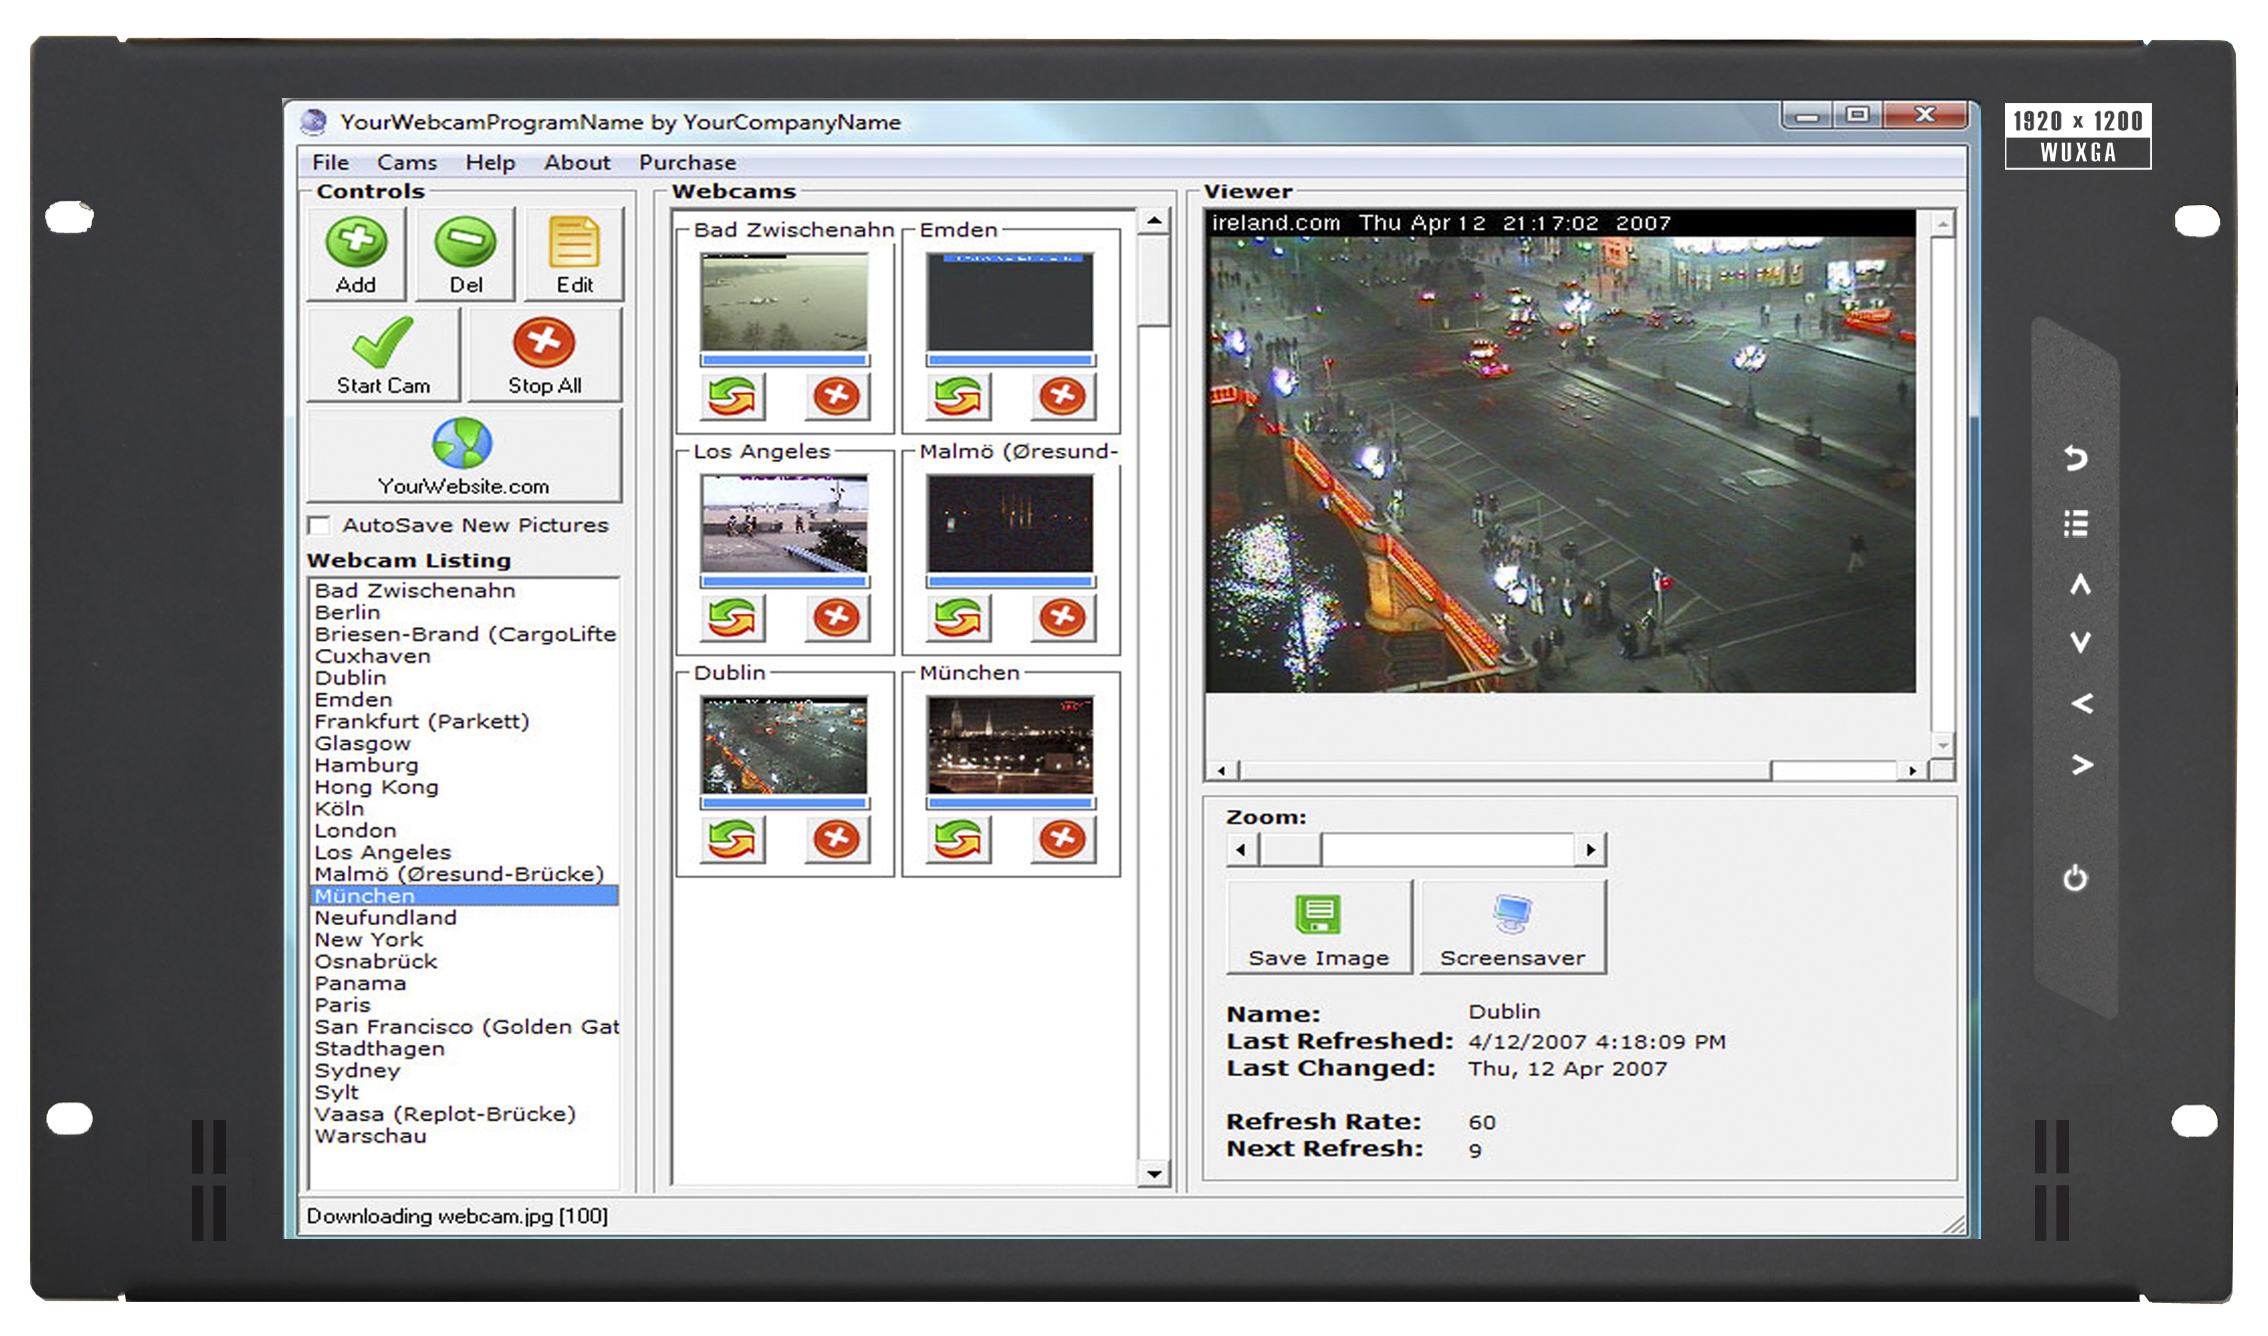Refresh the Bad Zwischenahn webcam

732,396
